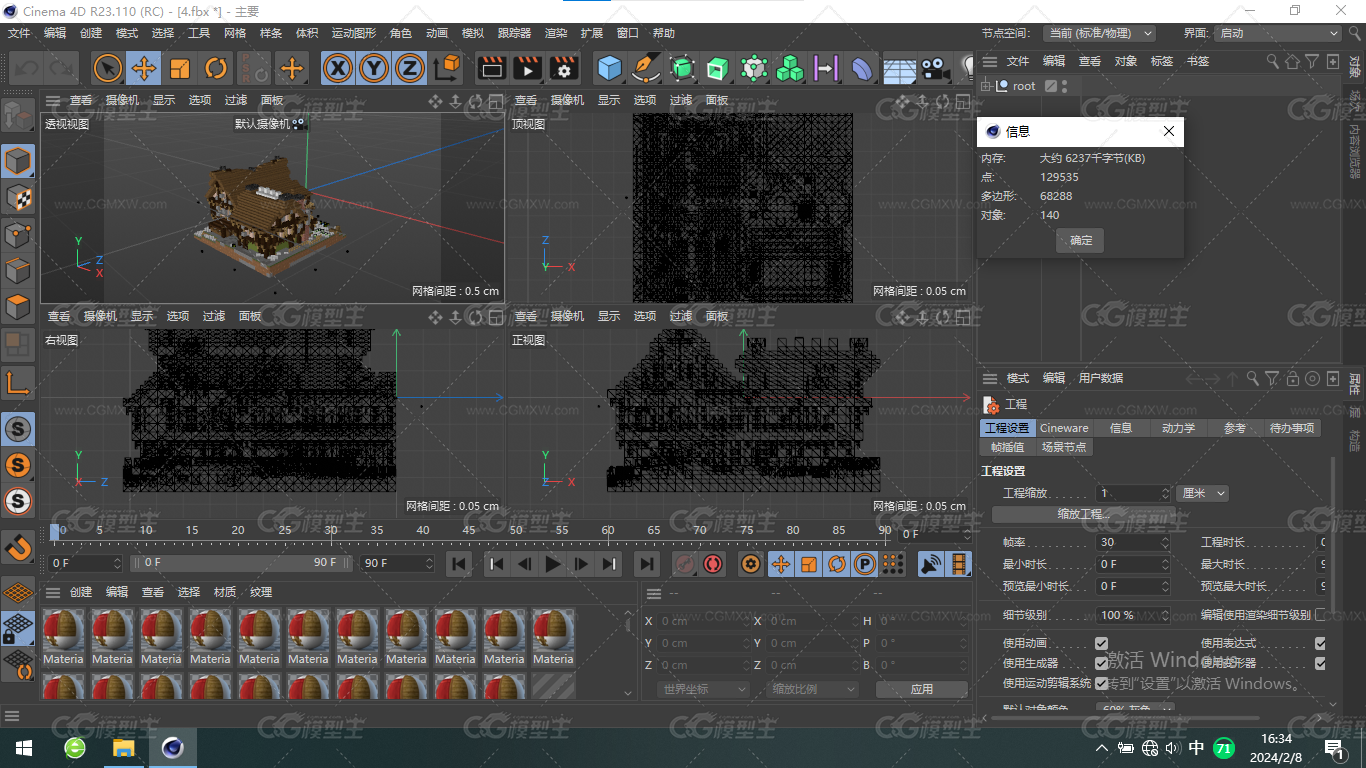Toggle the Parameter P keyframe button
The width and height of the screenshot is (1366, 768).
point(865,564)
